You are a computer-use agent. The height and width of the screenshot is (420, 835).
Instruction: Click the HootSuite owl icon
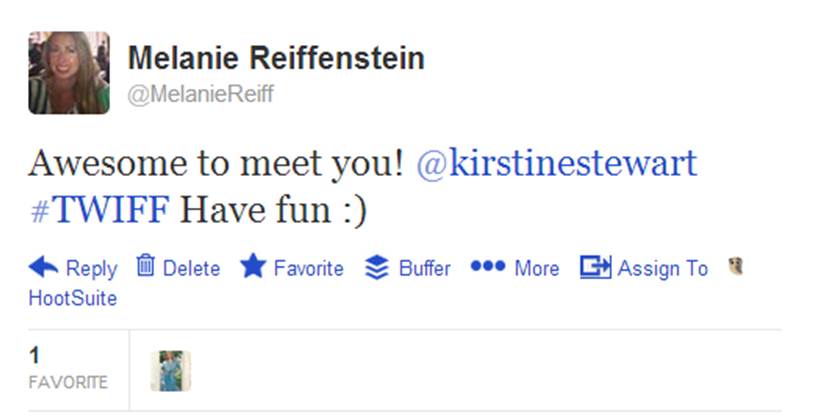pyautogui.click(x=737, y=266)
